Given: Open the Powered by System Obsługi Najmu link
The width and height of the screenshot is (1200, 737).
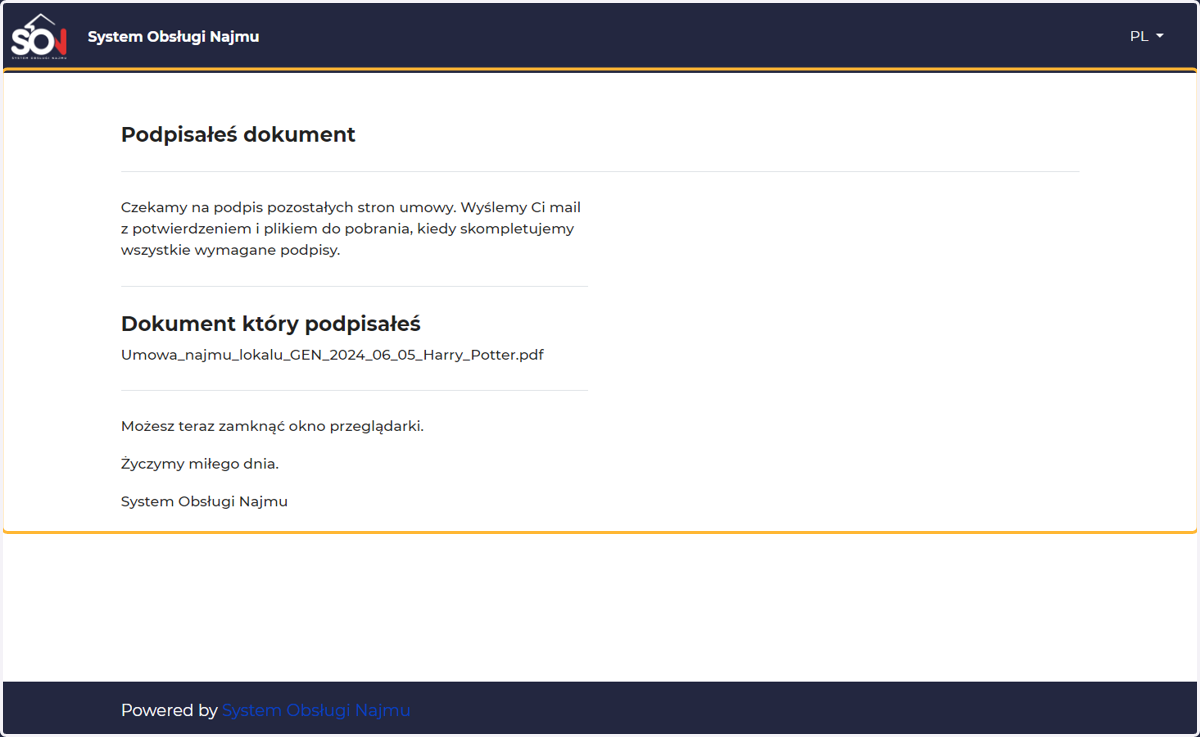Looking at the screenshot, I should pos(316,710).
